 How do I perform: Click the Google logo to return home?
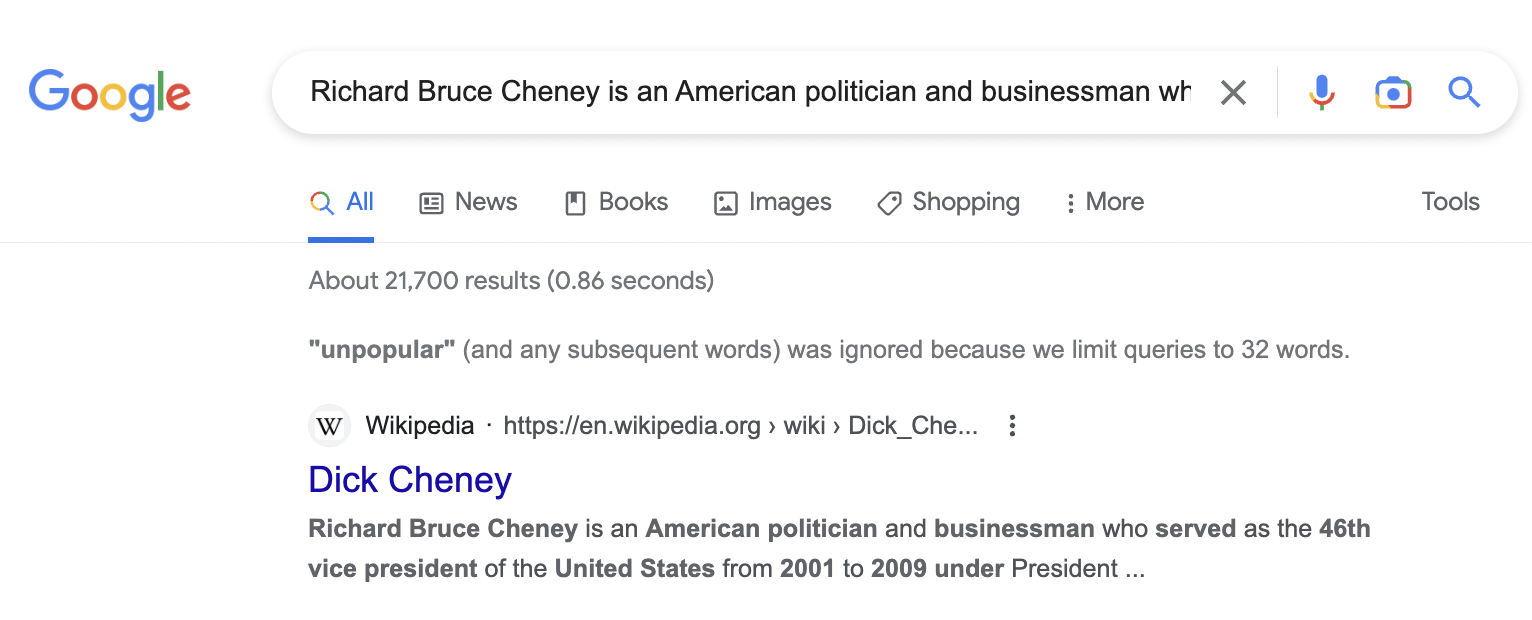(110, 93)
